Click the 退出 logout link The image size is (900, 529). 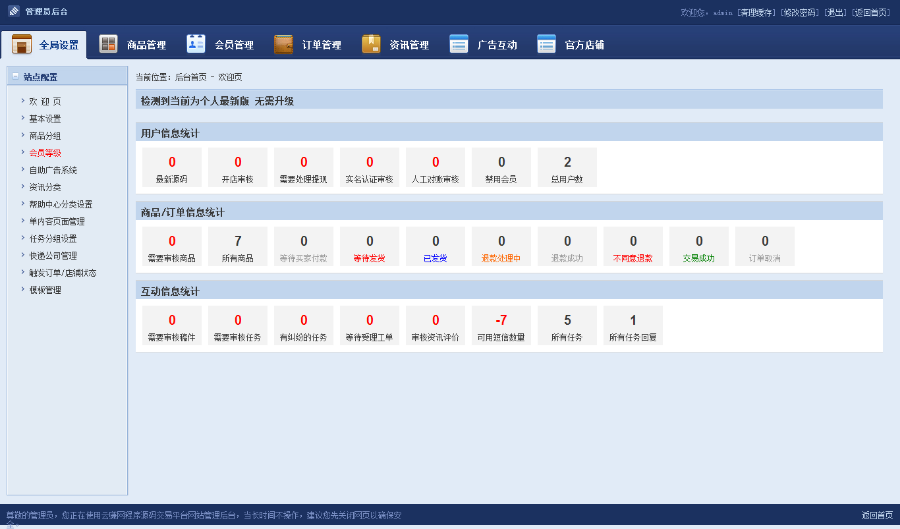coord(835,13)
